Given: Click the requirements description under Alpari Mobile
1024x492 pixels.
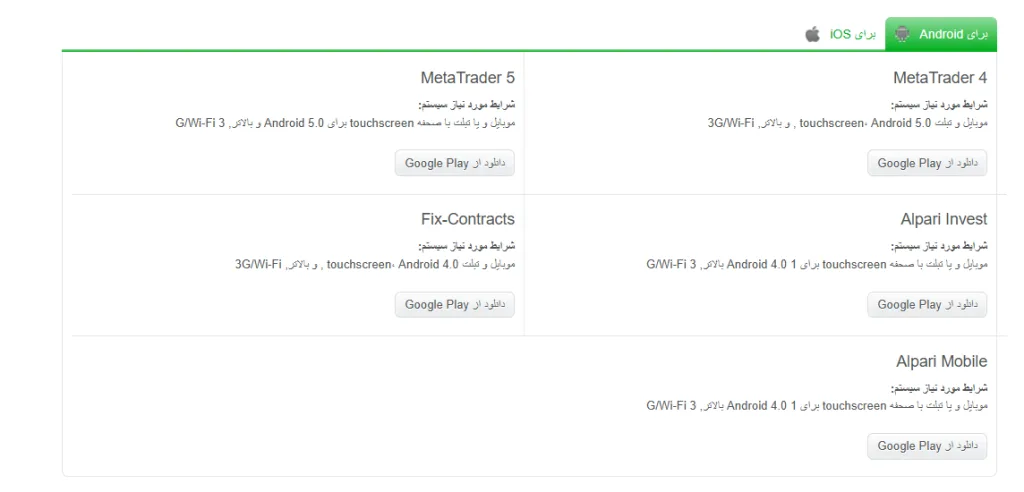Looking at the screenshot, I should [x=816, y=406].
